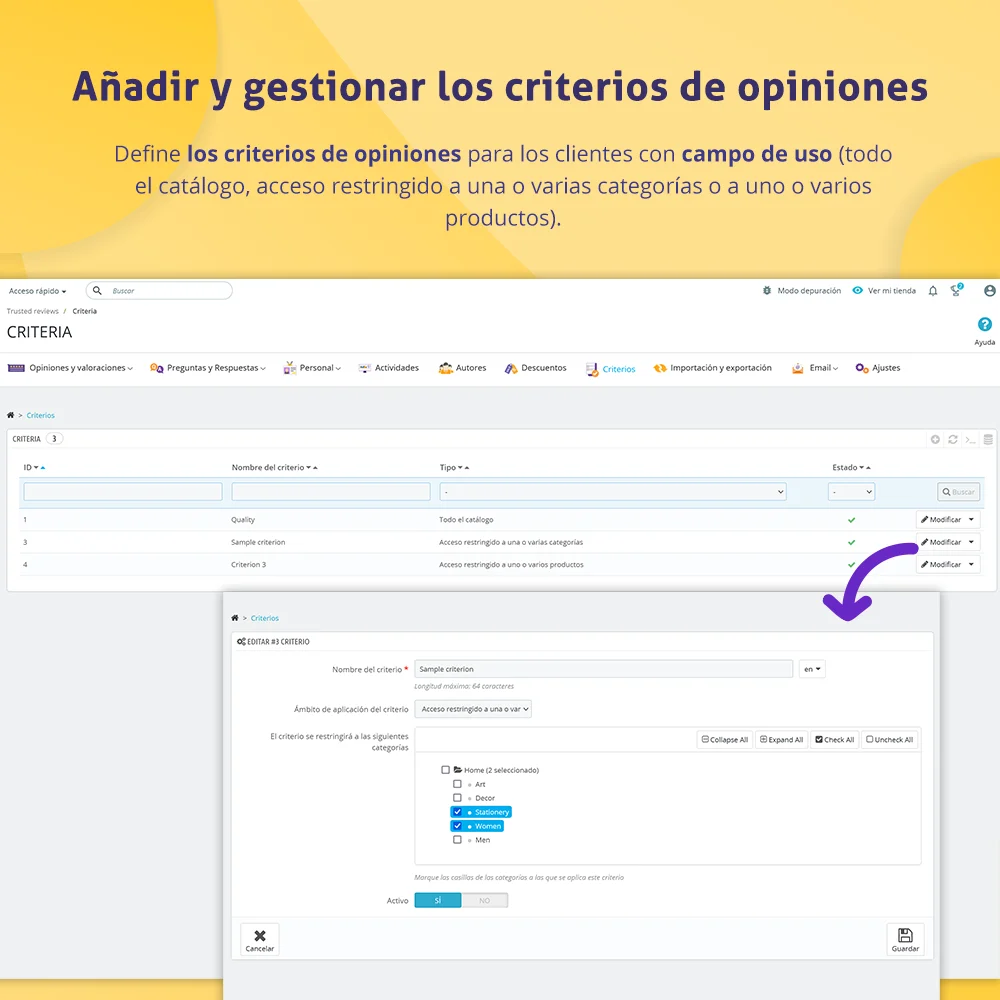Sort ID column ascending arrow
This screenshot has width=1000, height=1000.
[x=43, y=468]
